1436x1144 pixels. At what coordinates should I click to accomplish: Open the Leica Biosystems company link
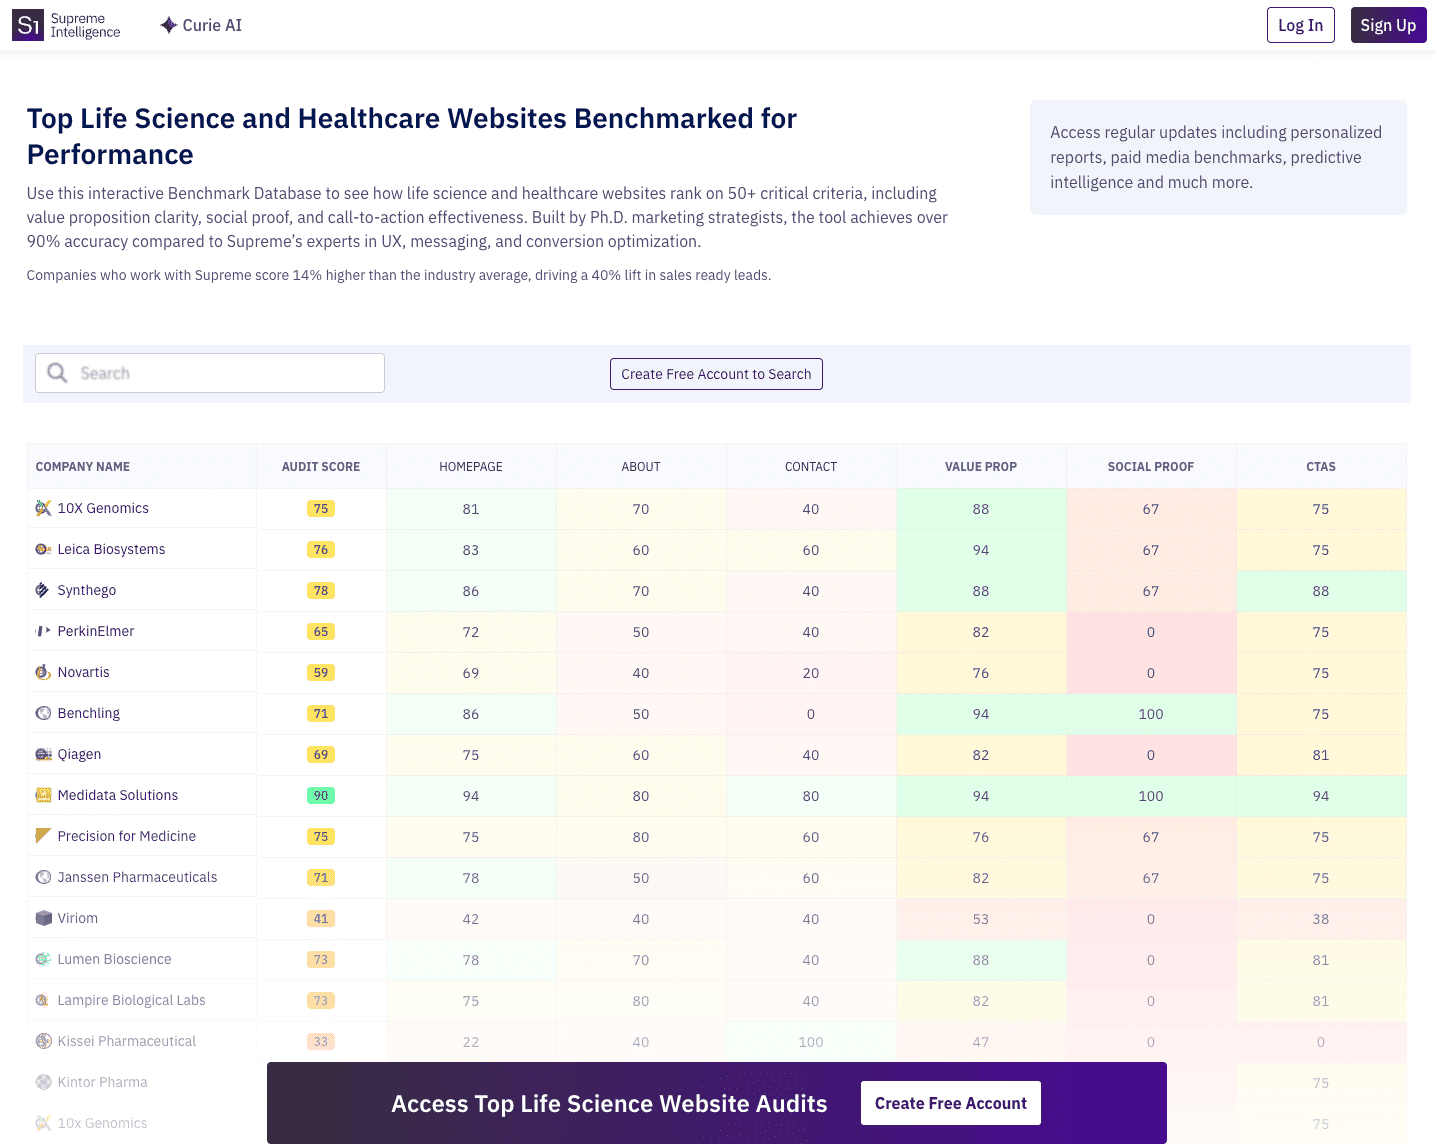coord(111,549)
